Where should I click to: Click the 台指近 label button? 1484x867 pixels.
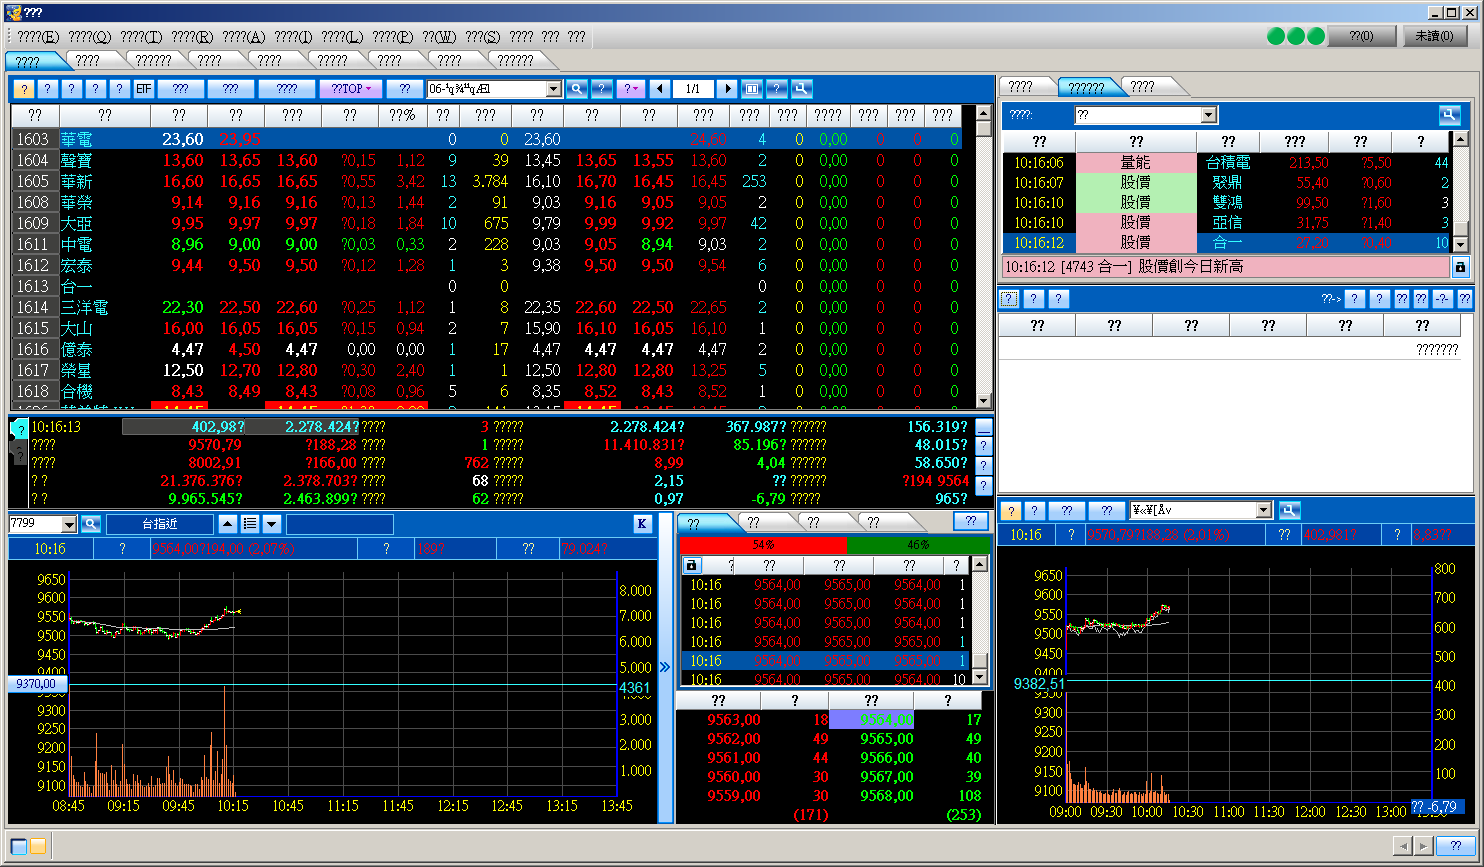[160, 524]
